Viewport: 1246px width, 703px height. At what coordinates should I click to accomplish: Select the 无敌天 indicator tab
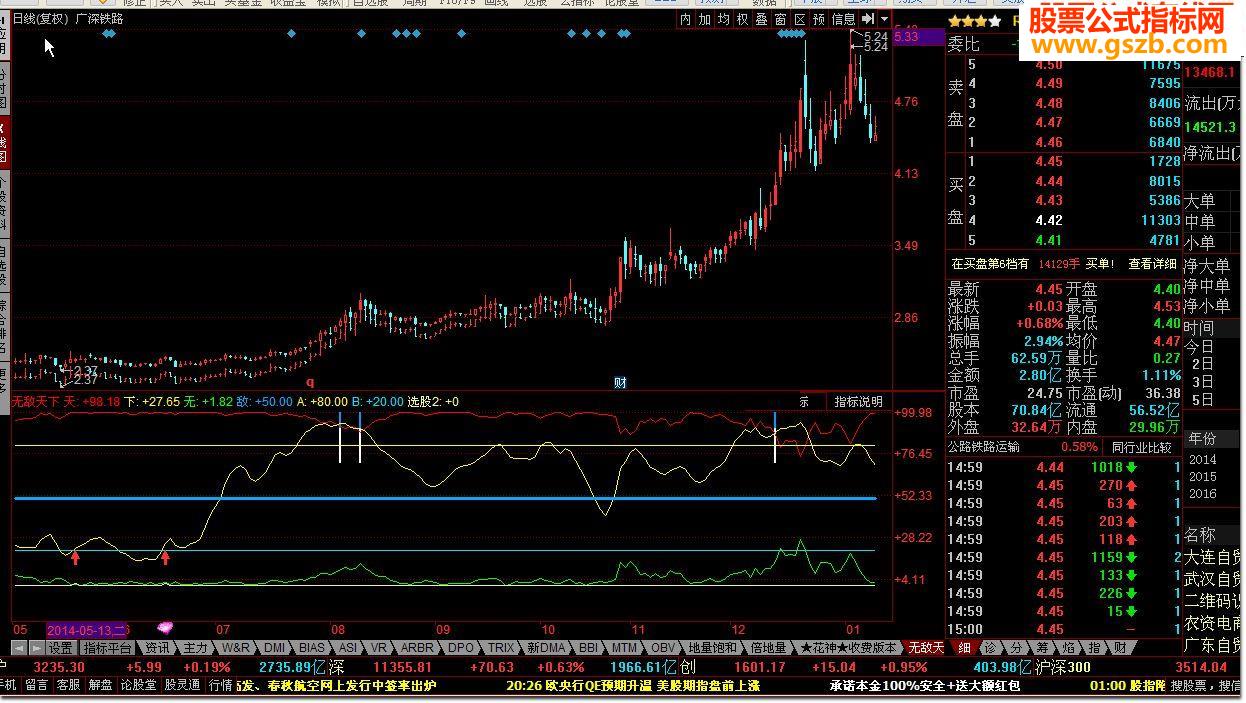[x=924, y=648]
